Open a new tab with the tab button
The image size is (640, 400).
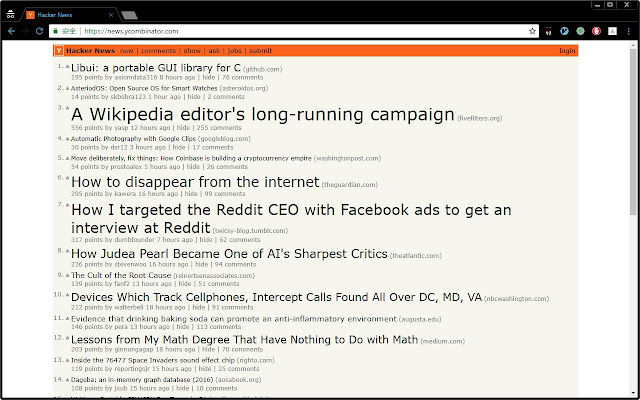tap(130, 16)
